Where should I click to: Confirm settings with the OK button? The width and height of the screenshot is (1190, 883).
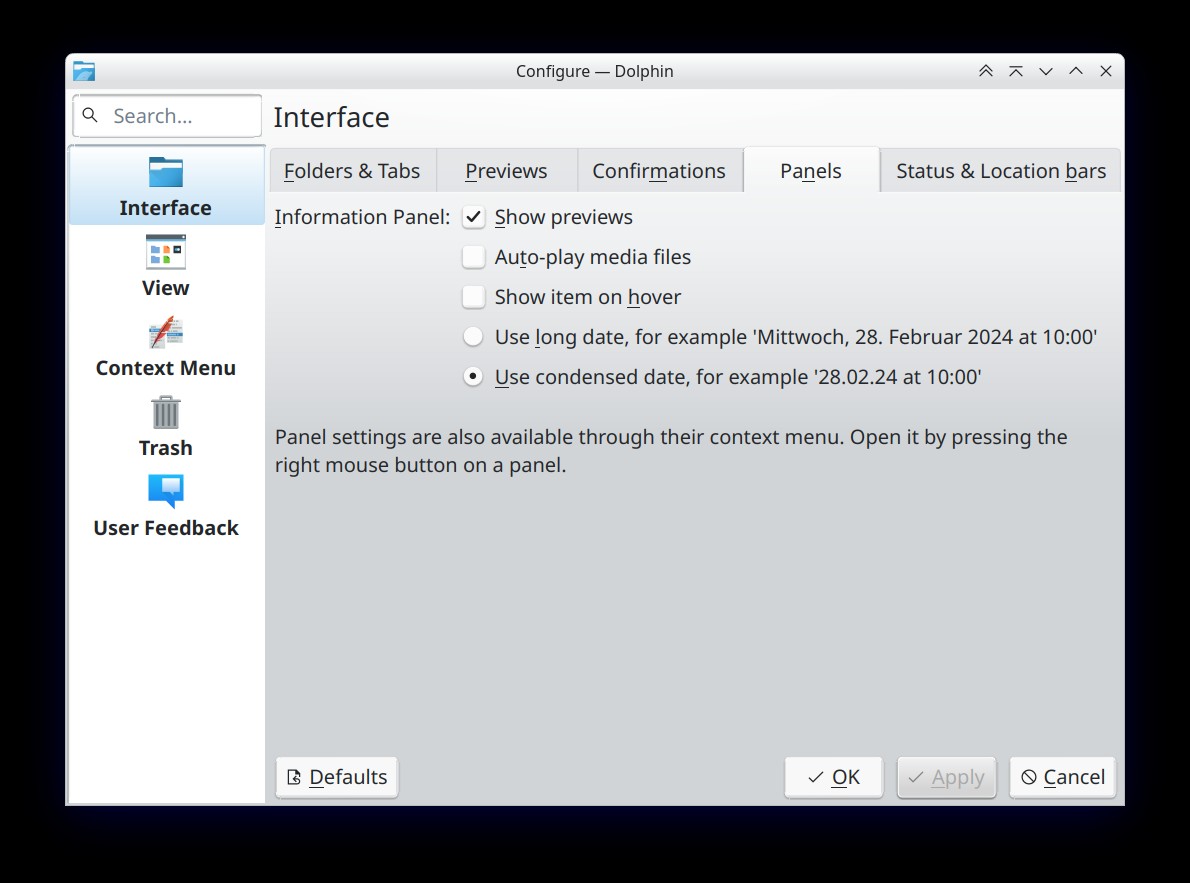pos(833,777)
